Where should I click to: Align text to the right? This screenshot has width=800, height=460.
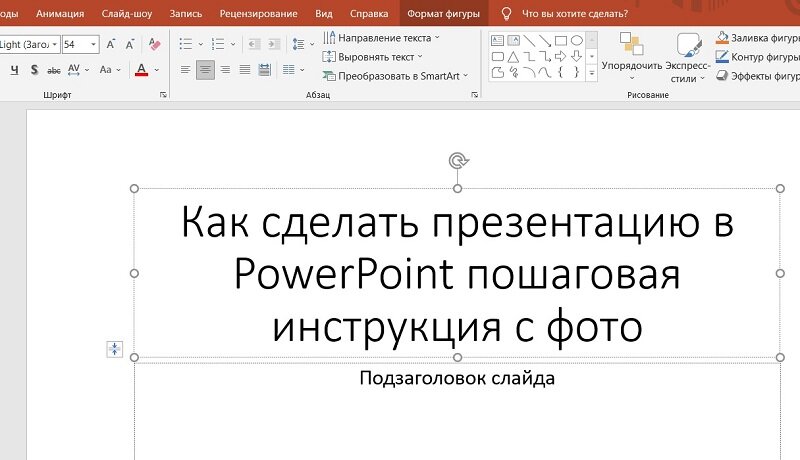click(x=225, y=69)
